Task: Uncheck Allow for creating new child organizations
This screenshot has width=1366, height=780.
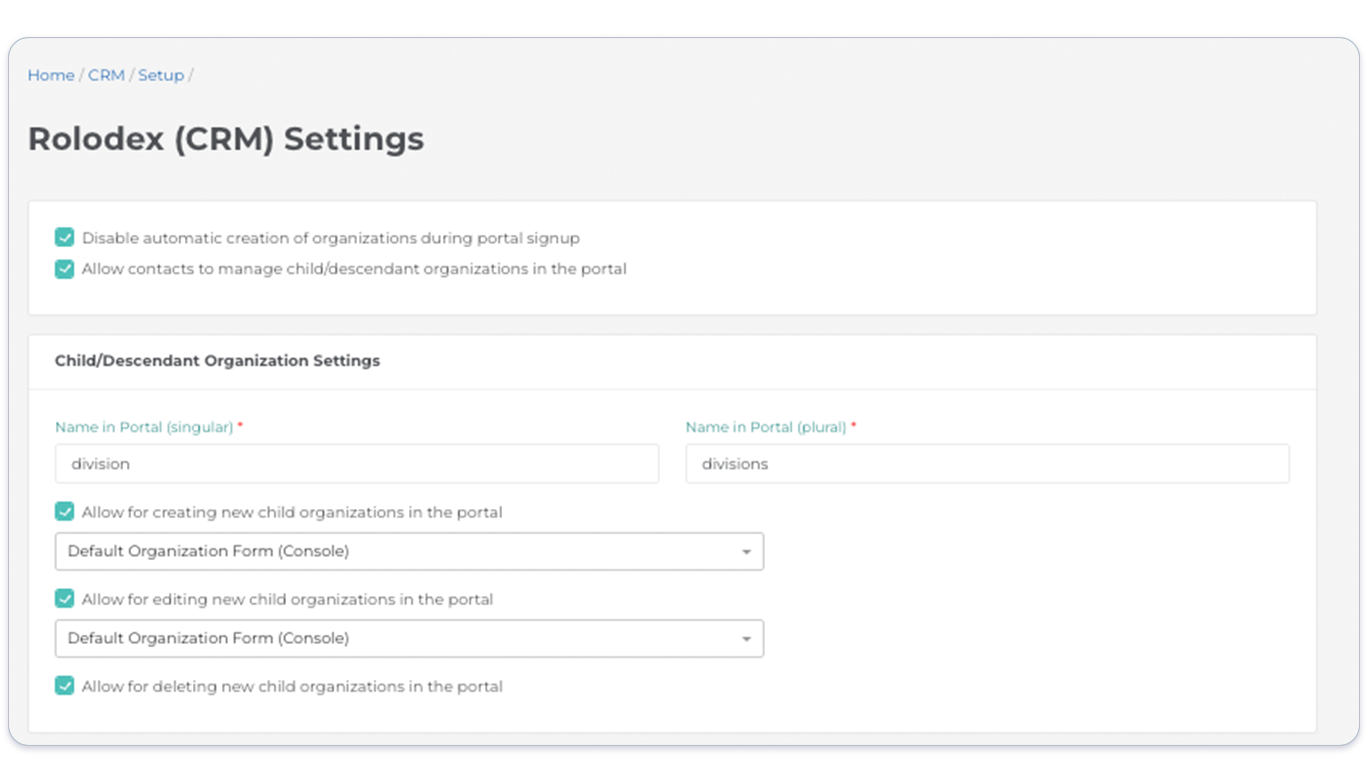Action: tap(65, 512)
